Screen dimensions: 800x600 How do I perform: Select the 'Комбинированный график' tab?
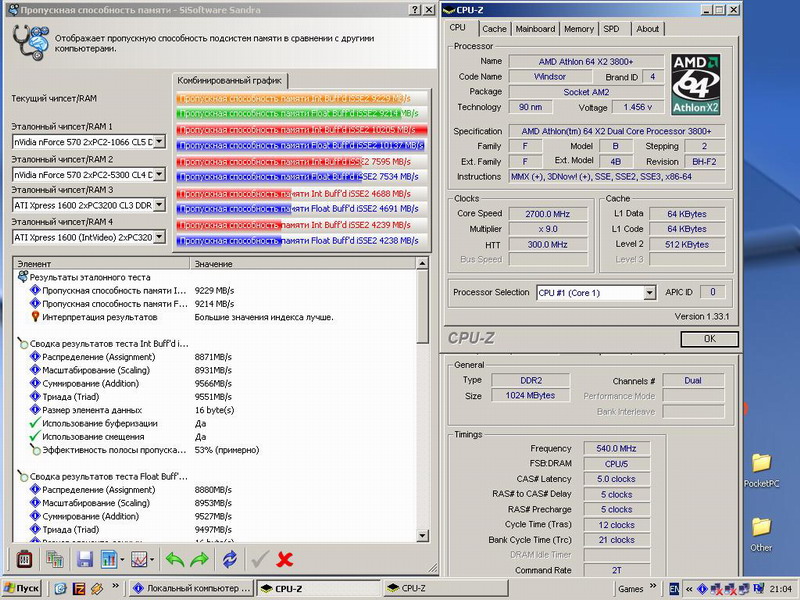(230, 81)
